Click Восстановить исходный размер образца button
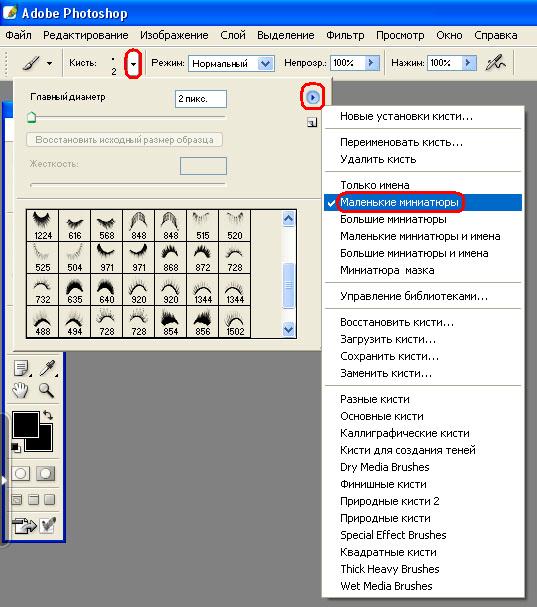Viewport: 537px width, 607px height. tap(124, 140)
